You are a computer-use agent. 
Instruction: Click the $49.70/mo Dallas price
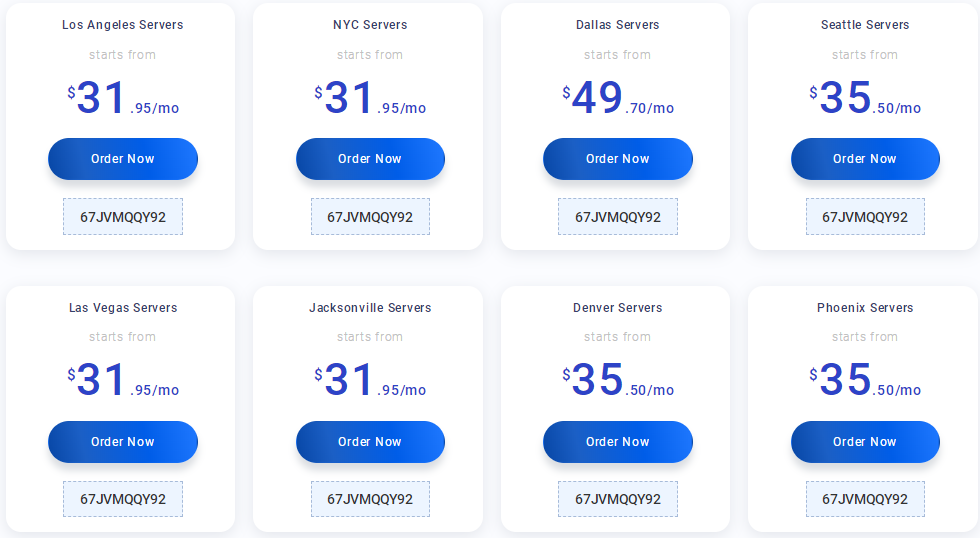point(618,99)
